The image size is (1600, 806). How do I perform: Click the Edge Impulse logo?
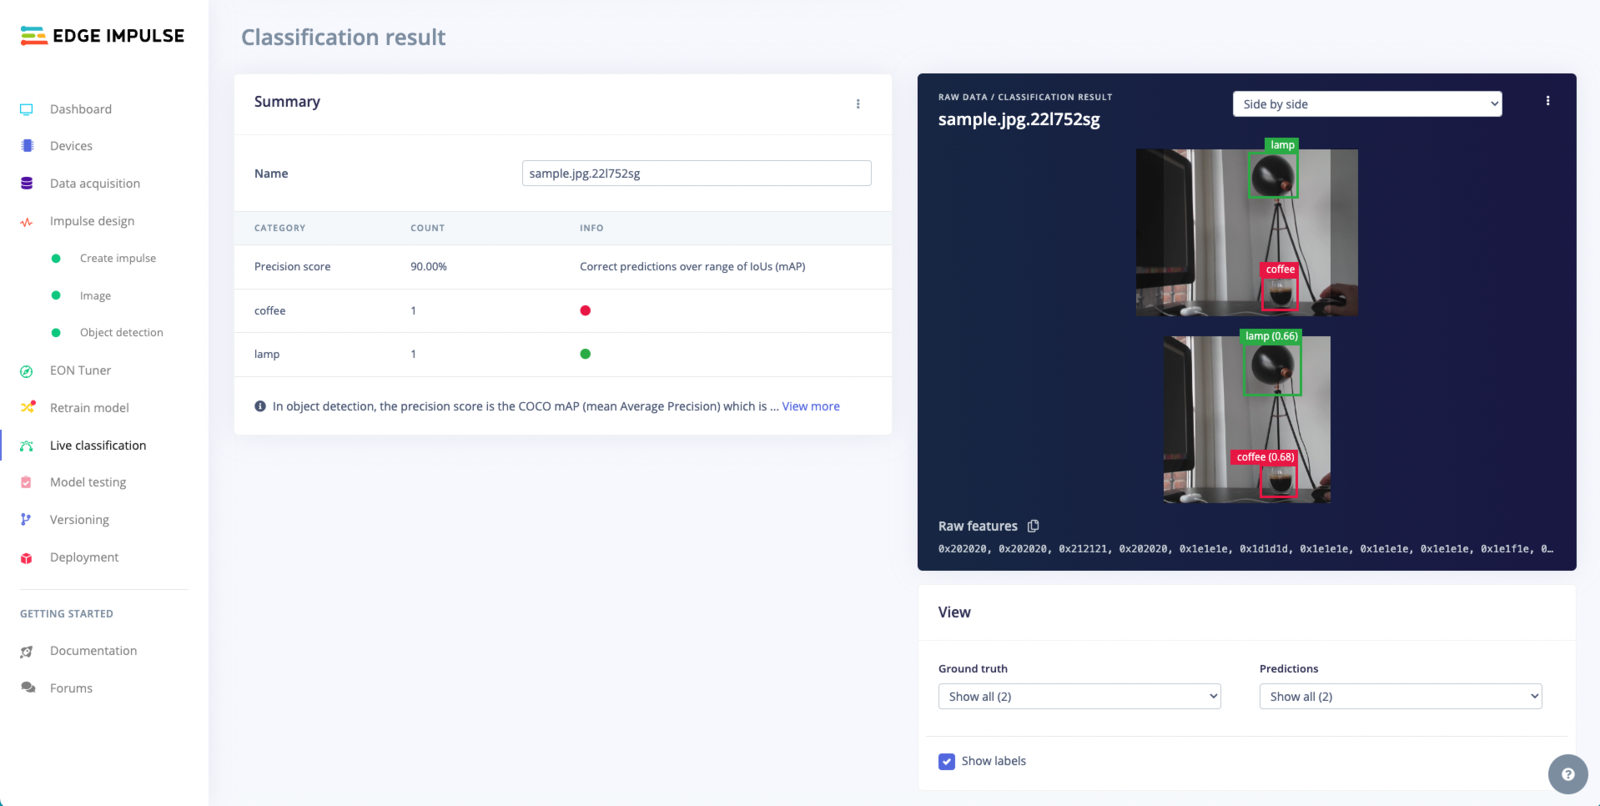[x=102, y=36]
